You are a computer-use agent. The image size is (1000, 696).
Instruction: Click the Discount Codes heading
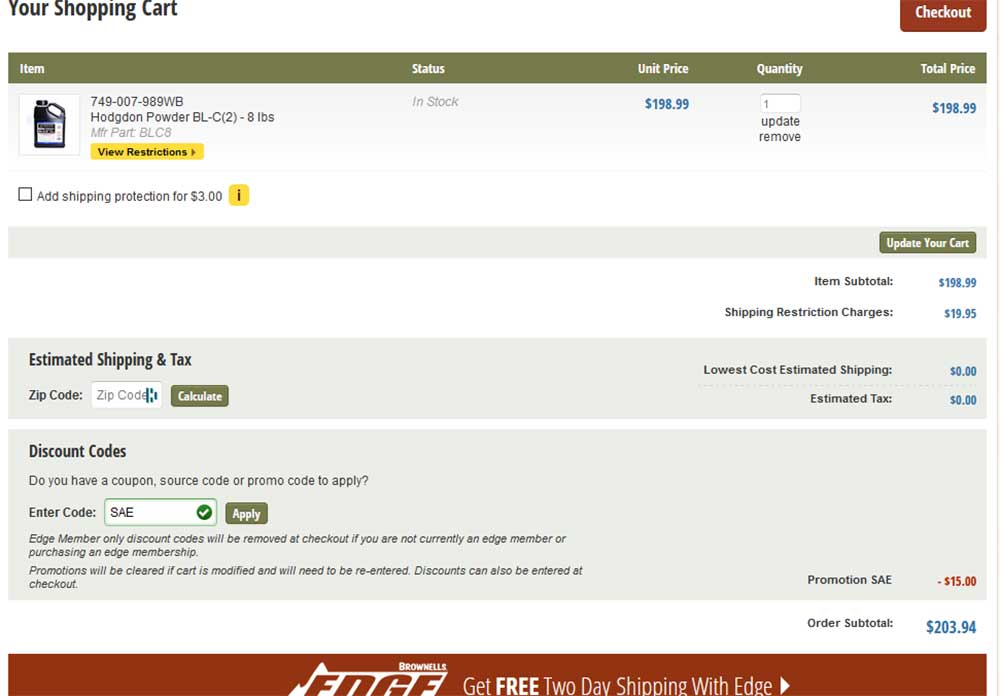(77, 451)
